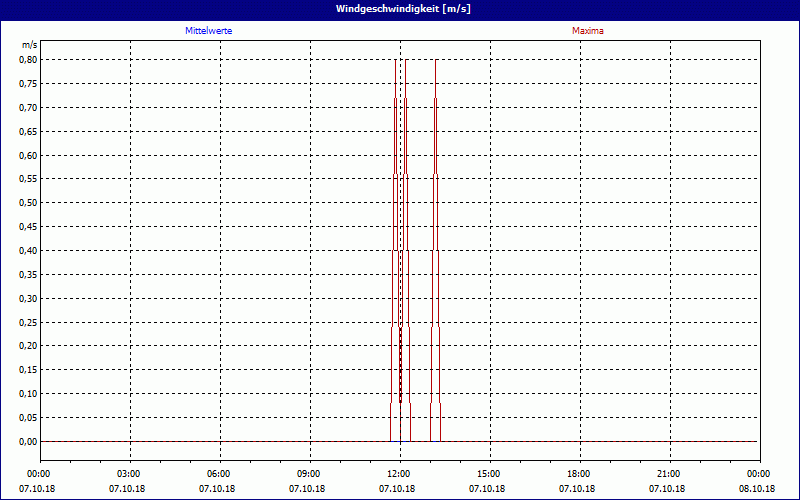Click the 0,80 value on y-axis
Viewport: 800px width, 500px height.
[29, 60]
